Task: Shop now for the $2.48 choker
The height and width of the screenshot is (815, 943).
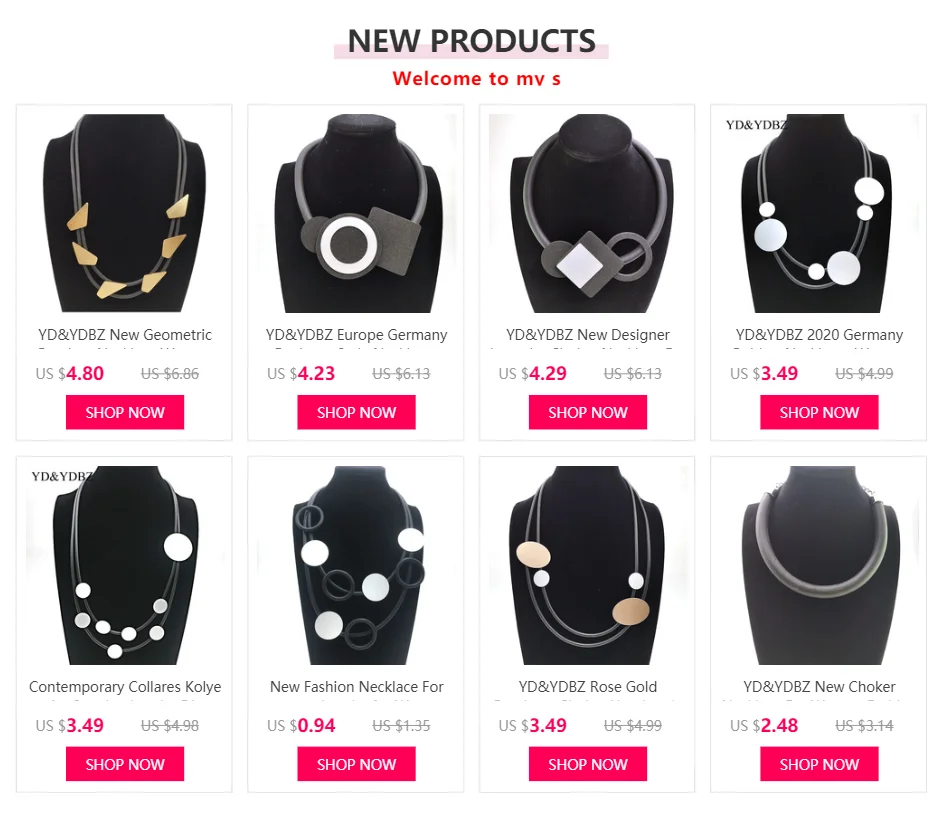Action: 819,764
